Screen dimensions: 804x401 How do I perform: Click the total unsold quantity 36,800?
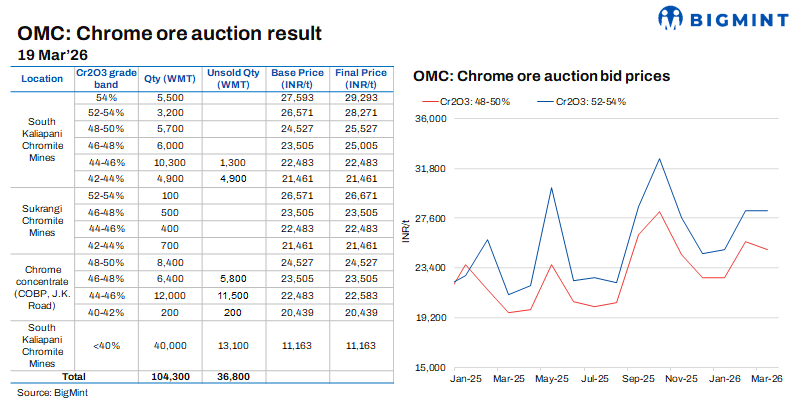click(232, 376)
